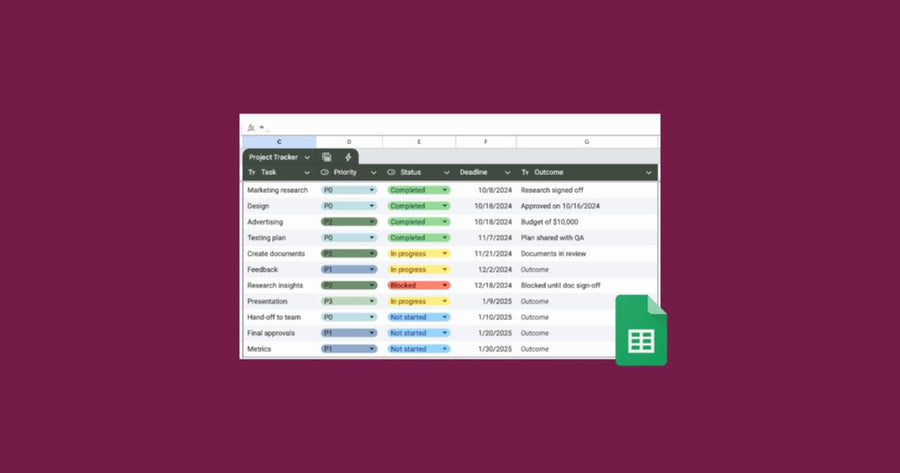
Task: Open priority dropdown for Testing plan
Action: click(x=349, y=238)
